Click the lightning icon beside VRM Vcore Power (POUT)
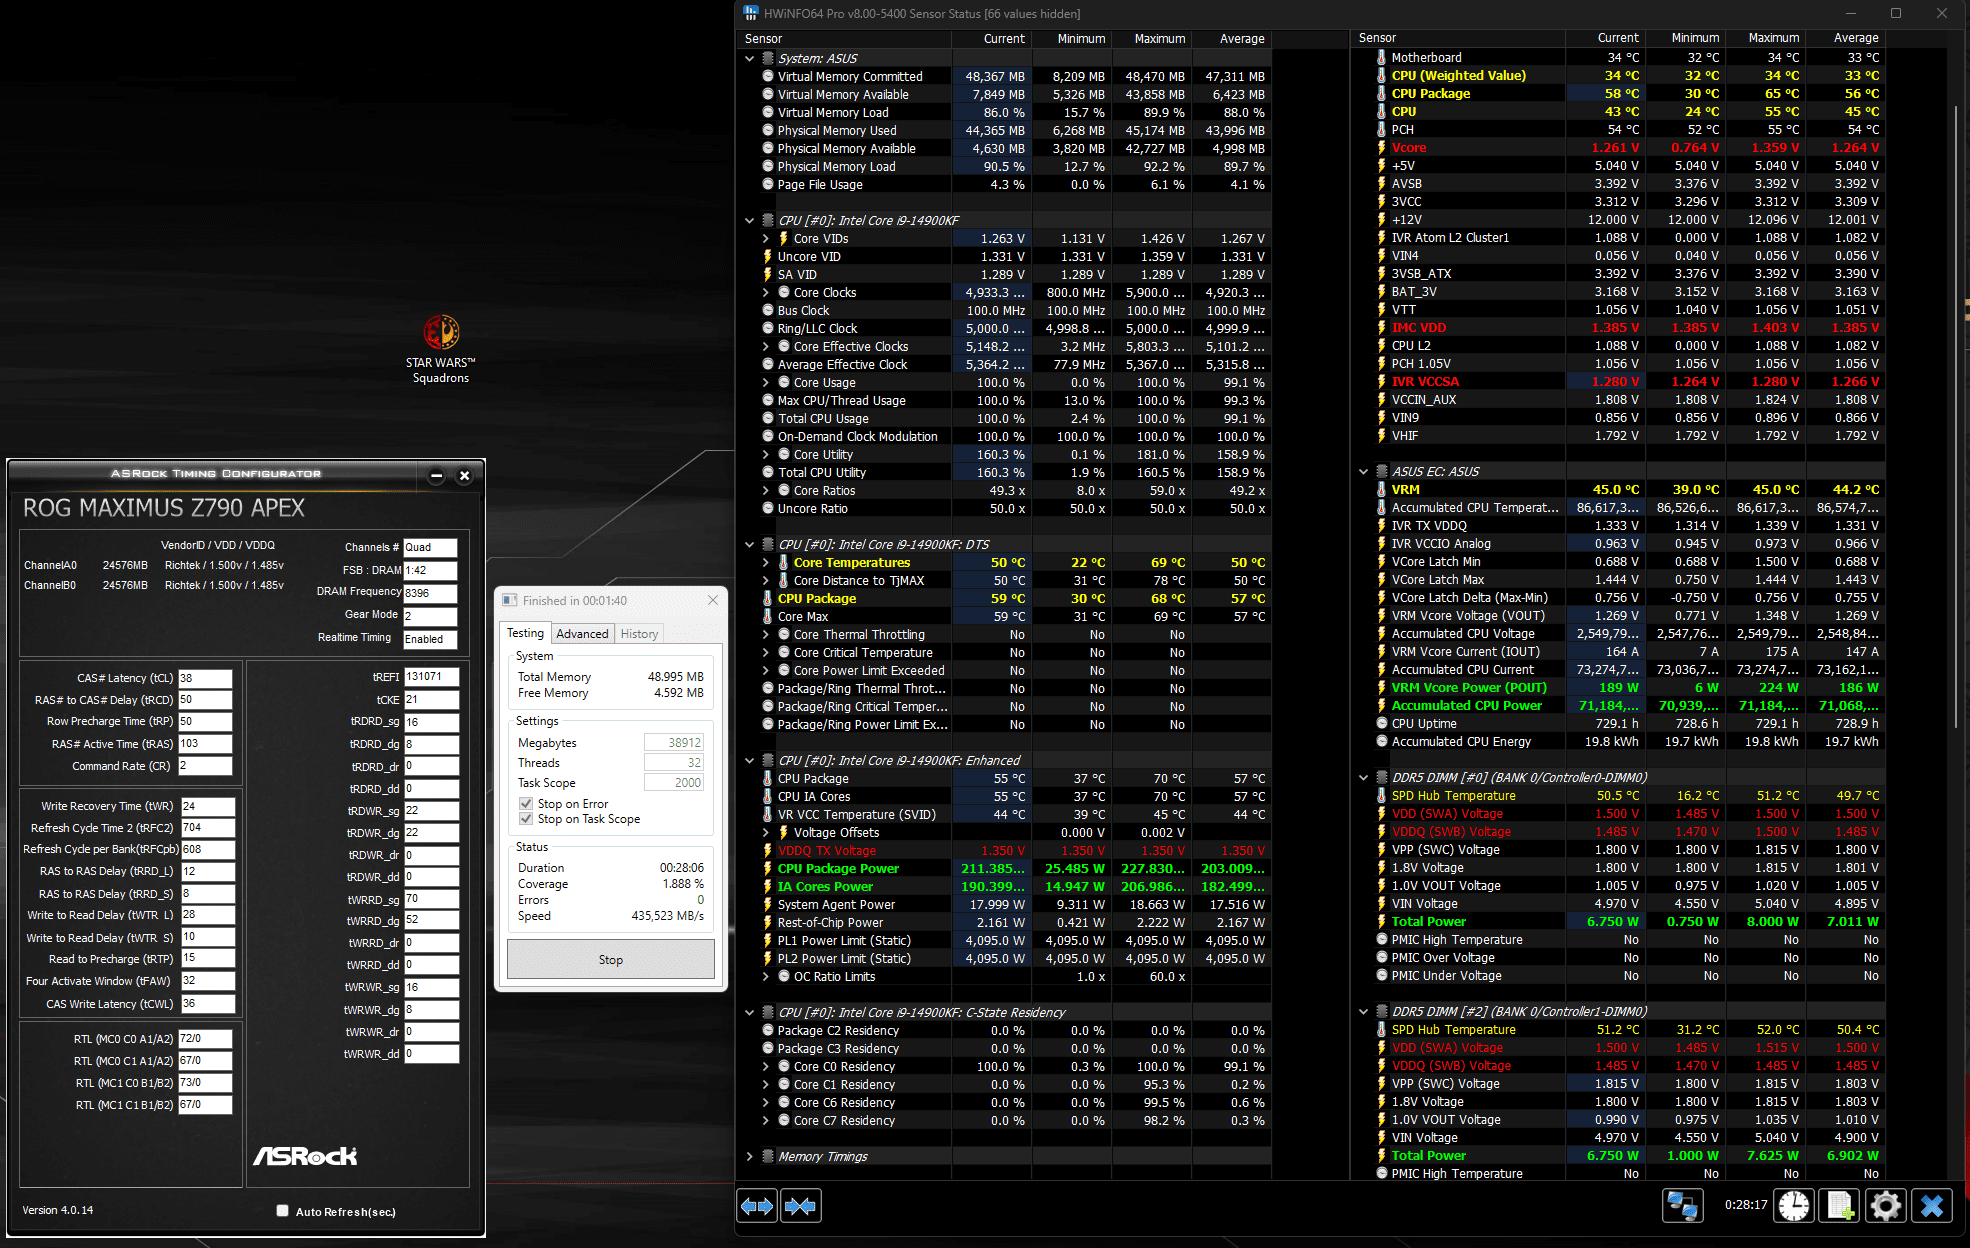The image size is (1970, 1248). tap(1381, 688)
